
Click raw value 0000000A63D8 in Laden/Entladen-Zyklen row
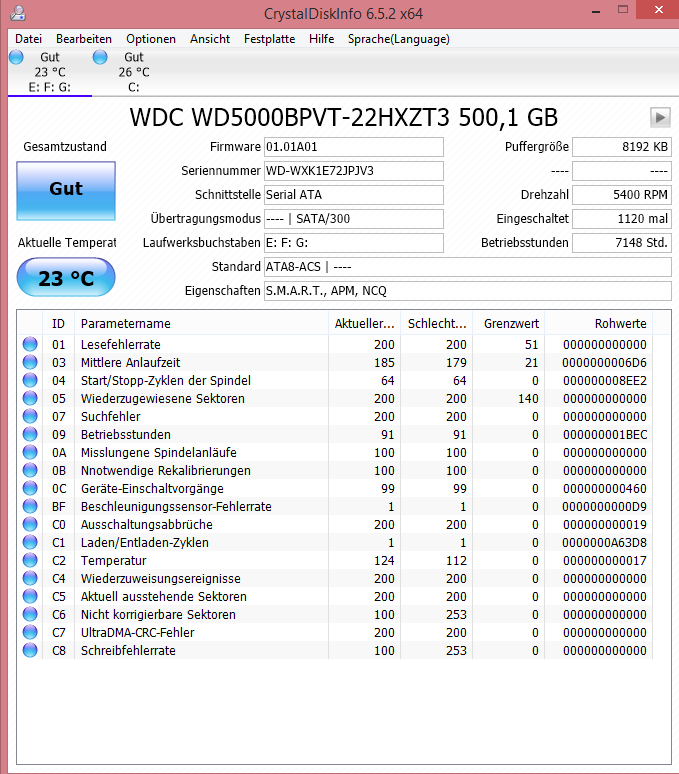click(x=604, y=542)
